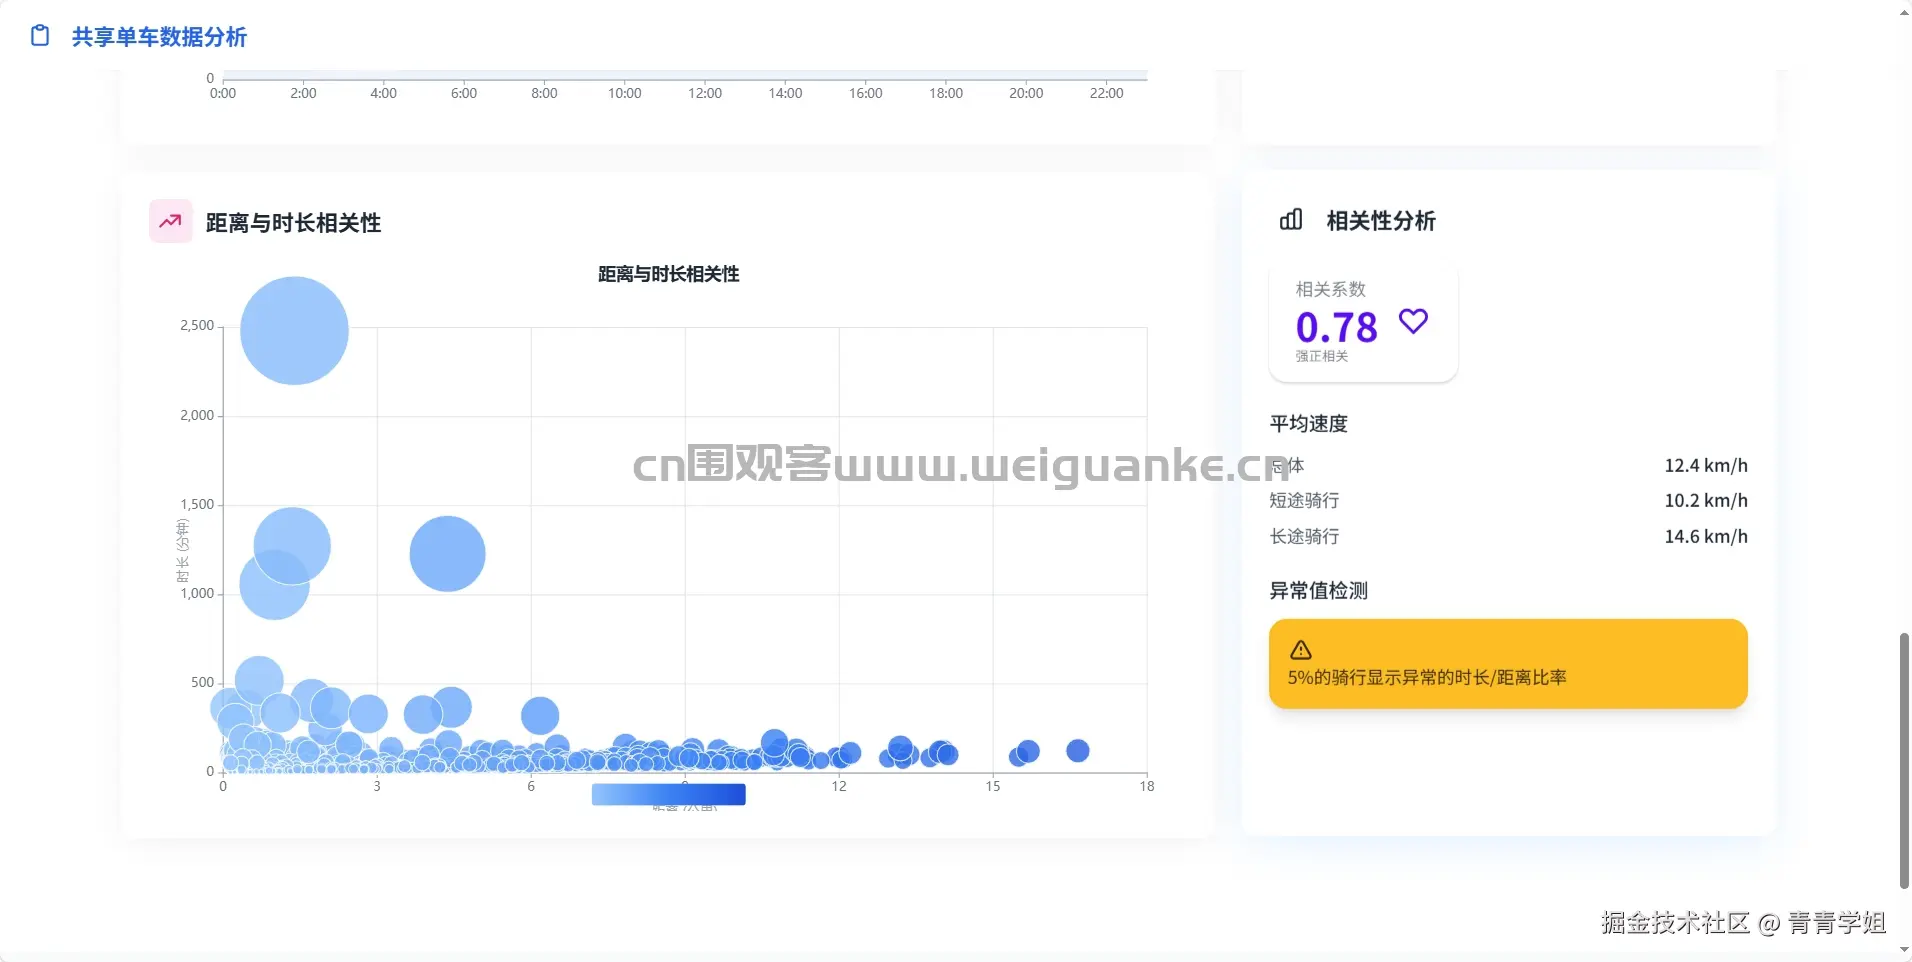Click the 短途骑行 label
The width and height of the screenshot is (1912, 962).
click(x=1304, y=500)
